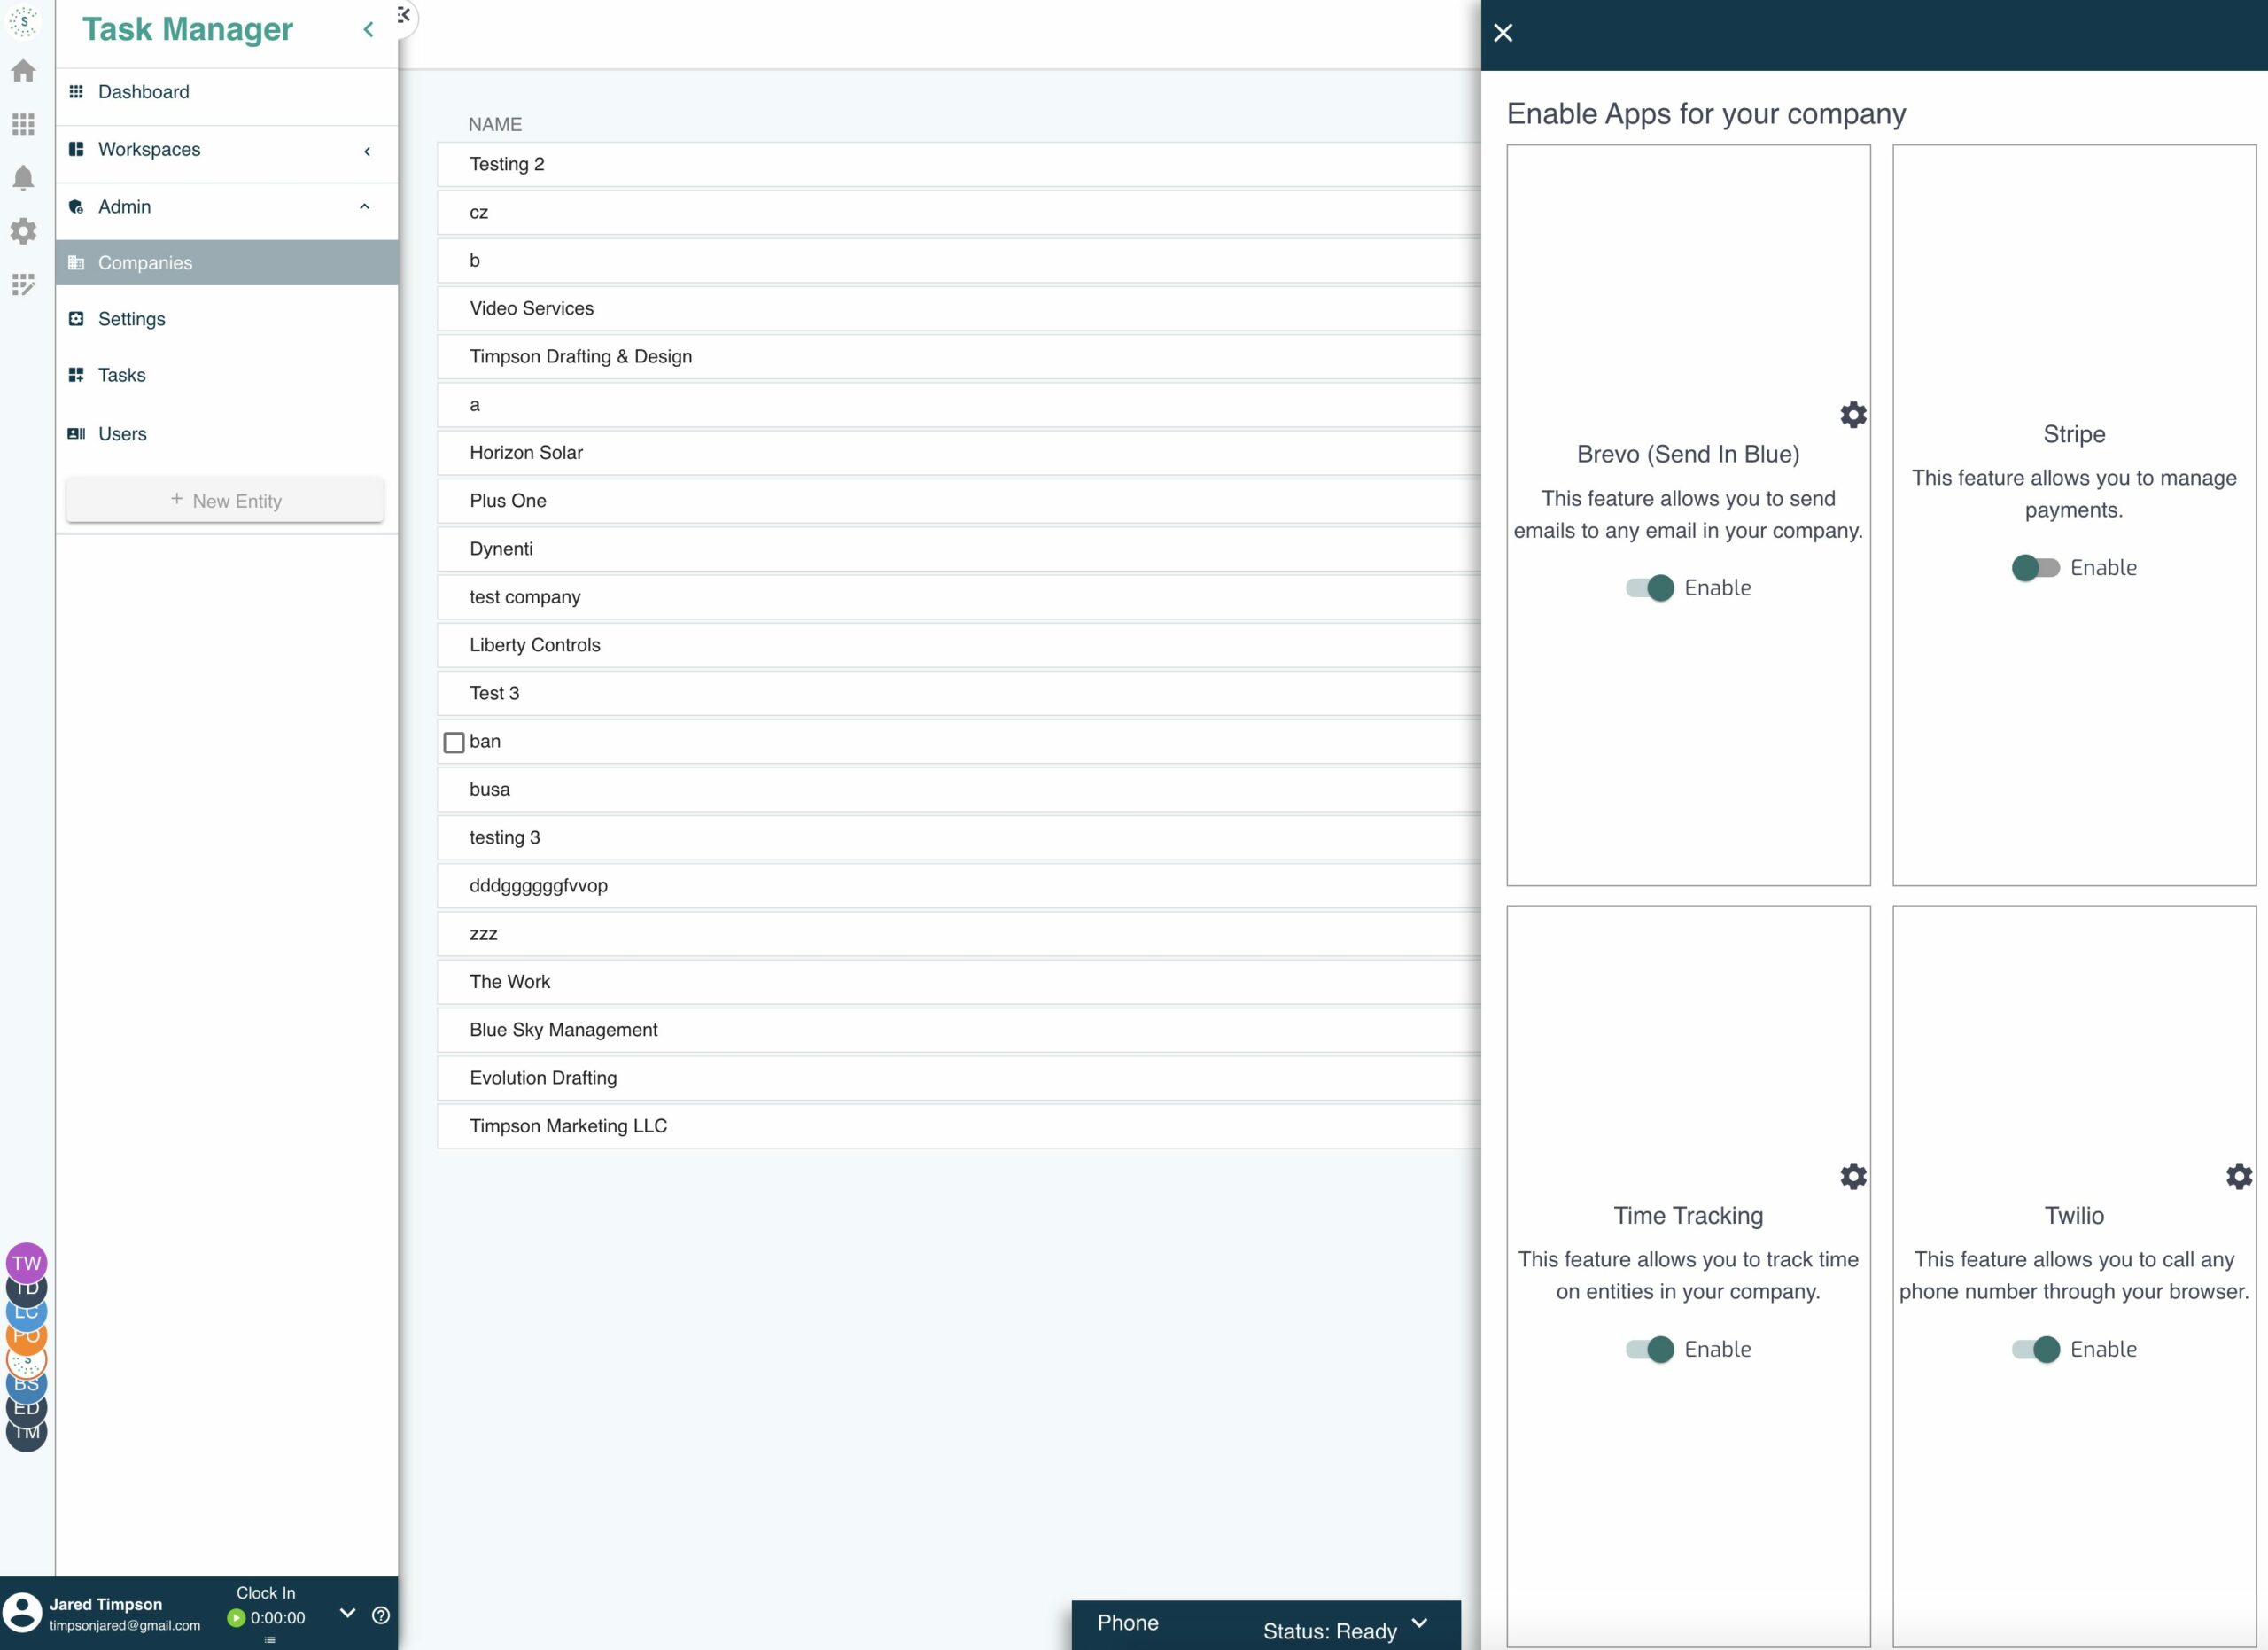Open the dddggggggfvvop company row
Image resolution: width=2268 pixels, height=1650 pixels.
click(959, 885)
